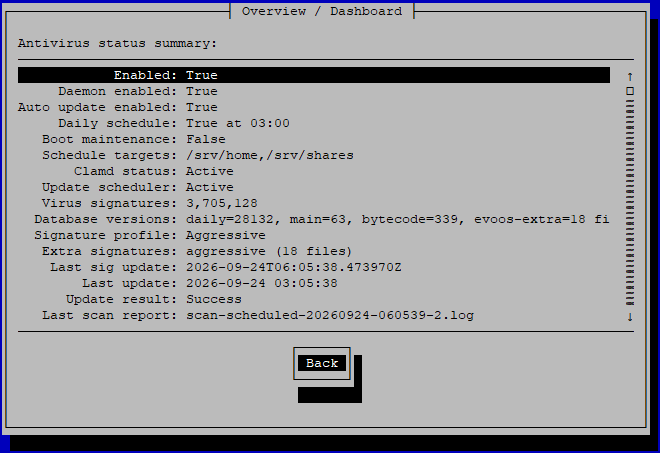Select the 'Database versions' row
This screenshot has width=660, height=453.
314,219
